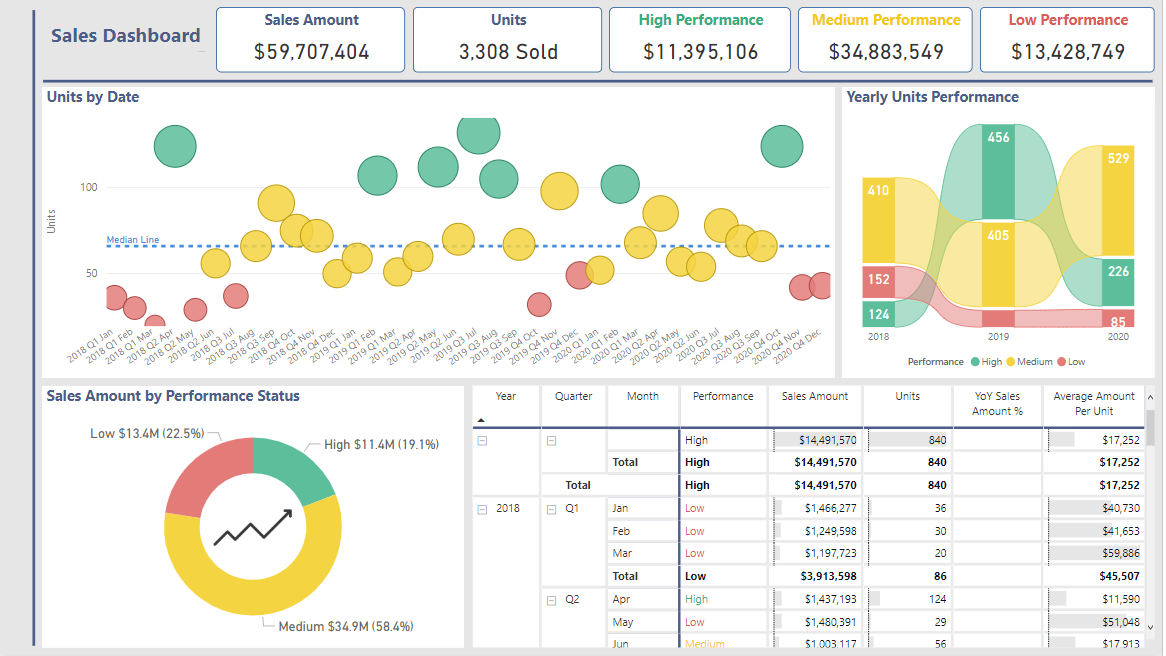This screenshot has width=1166, height=656.
Task: Click the 2020 Low bar labeled 85
Action: (1118, 319)
